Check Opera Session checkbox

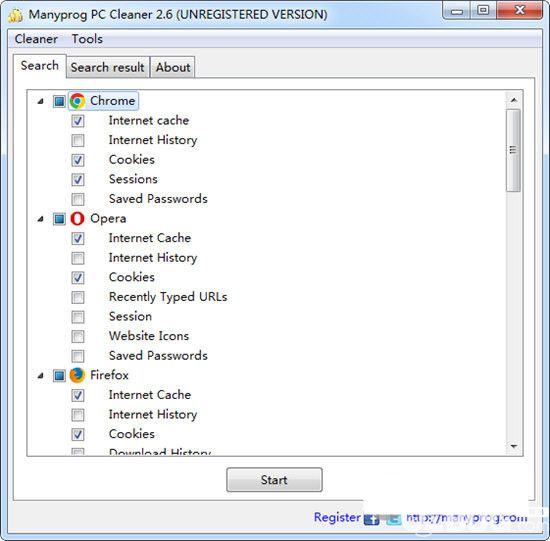click(78, 317)
